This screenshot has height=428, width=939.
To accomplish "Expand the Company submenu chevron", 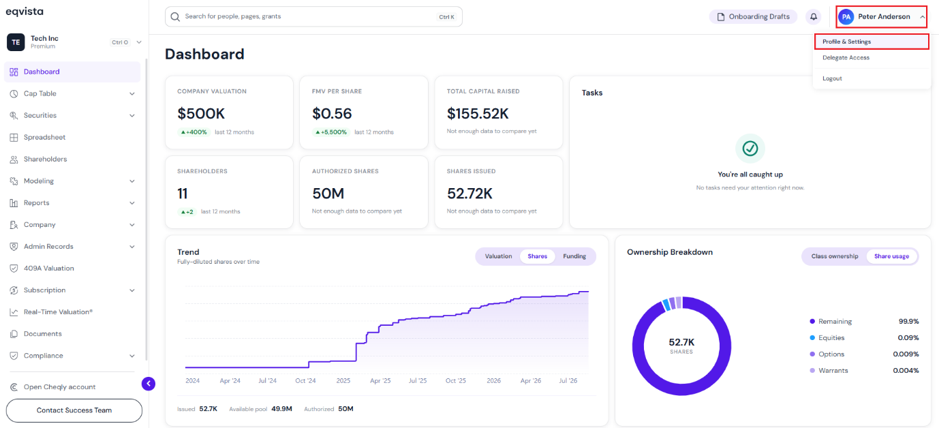I will [x=132, y=225].
